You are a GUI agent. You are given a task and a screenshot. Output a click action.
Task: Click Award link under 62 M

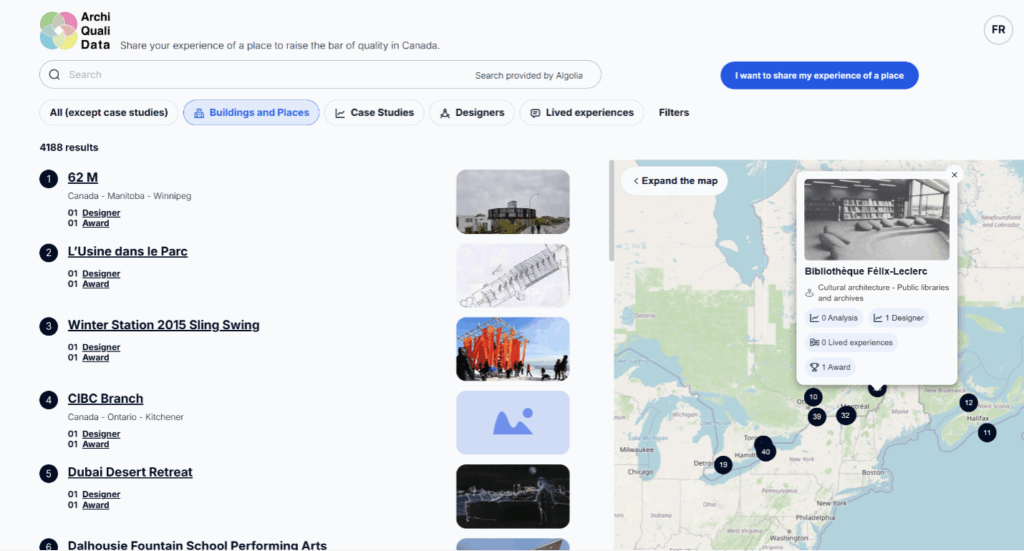[x=95, y=223]
